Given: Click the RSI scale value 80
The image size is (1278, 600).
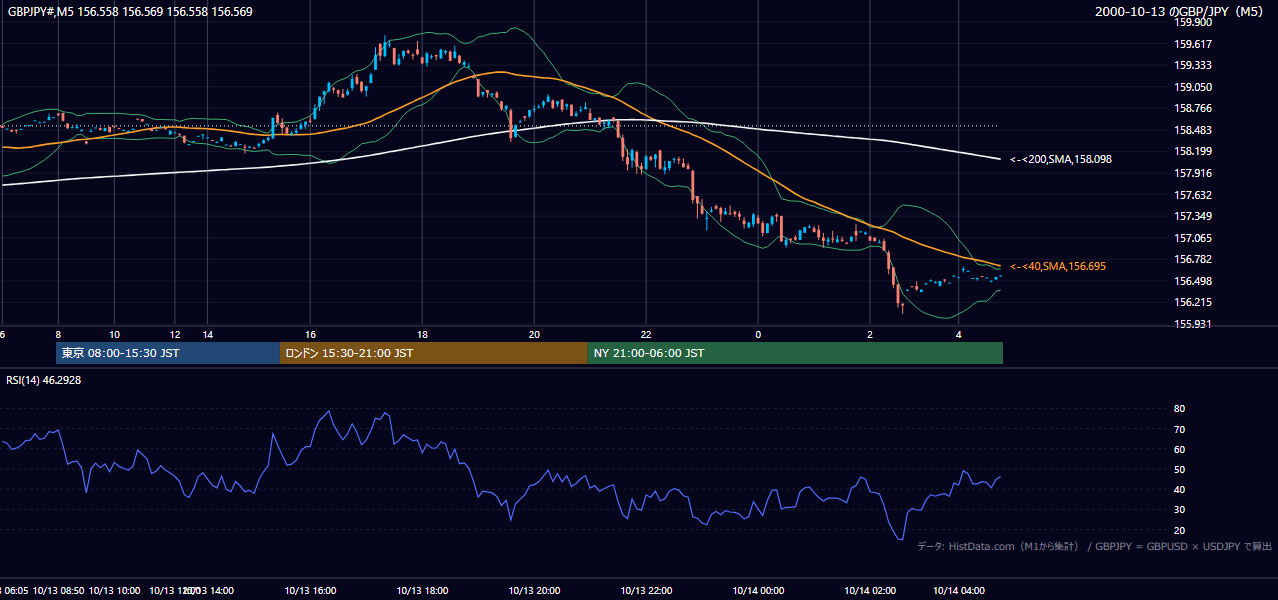Looking at the screenshot, I should tap(1180, 409).
